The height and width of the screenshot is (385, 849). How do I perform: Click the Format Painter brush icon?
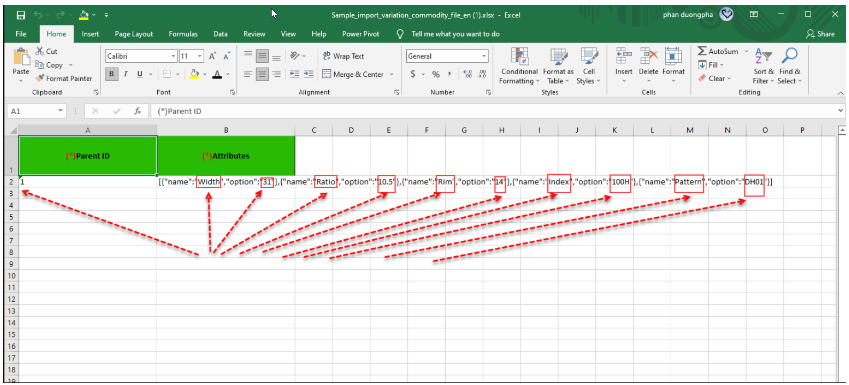click(40, 79)
